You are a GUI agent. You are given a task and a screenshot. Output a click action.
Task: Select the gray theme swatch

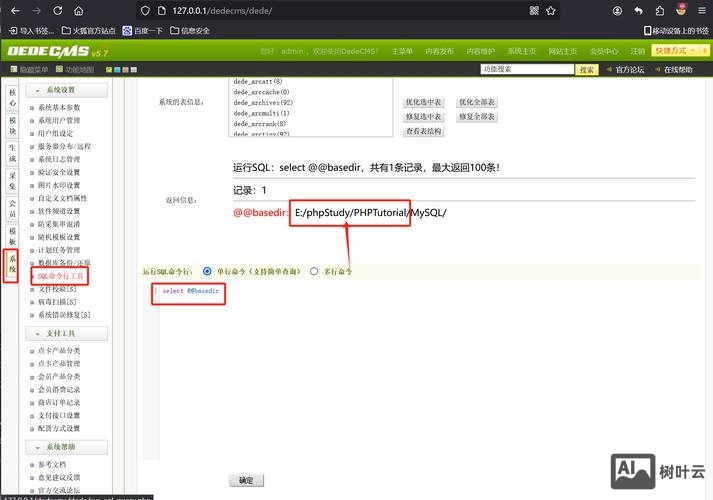(x=133, y=70)
